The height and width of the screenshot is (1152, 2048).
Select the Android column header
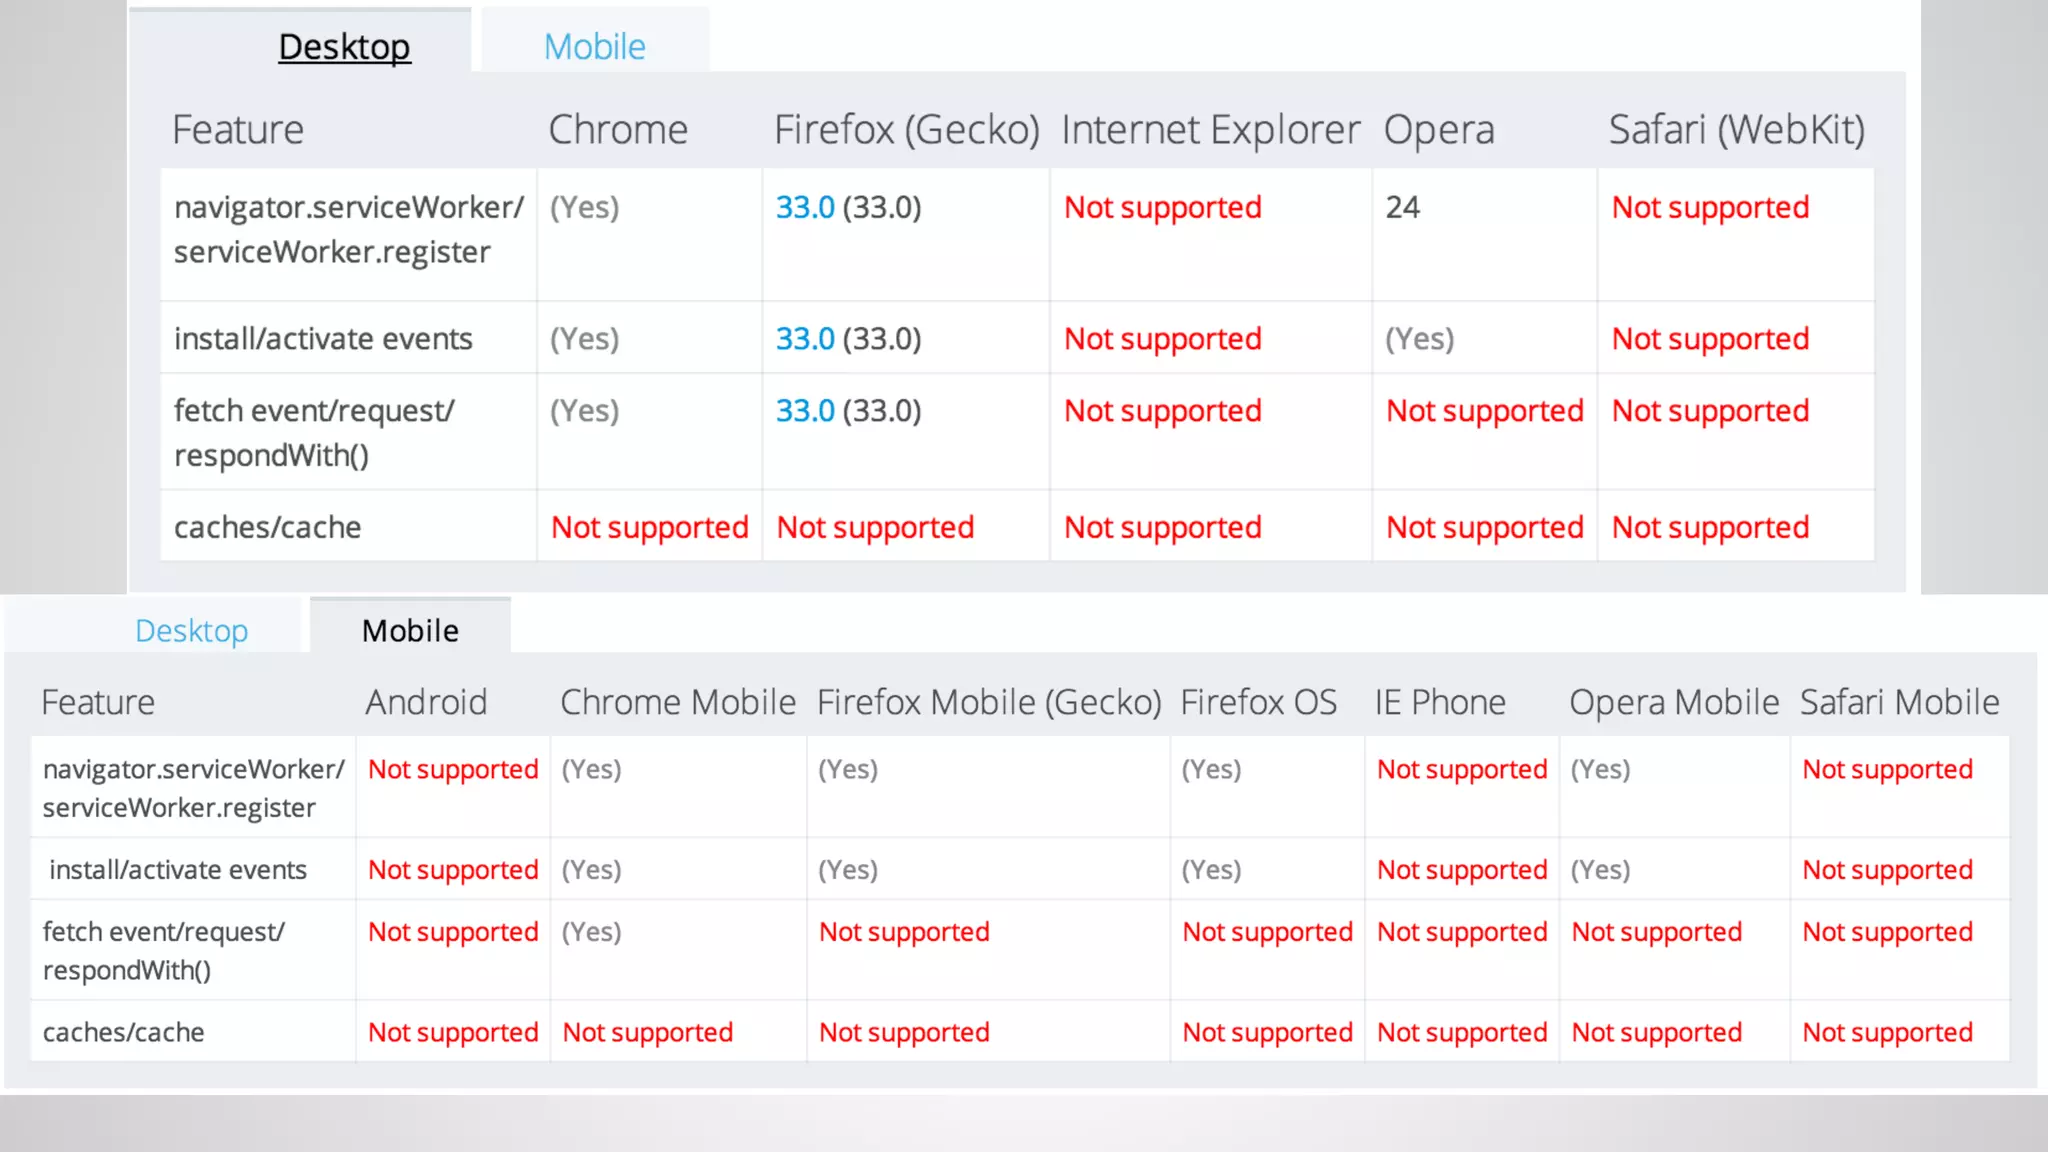point(426,703)
